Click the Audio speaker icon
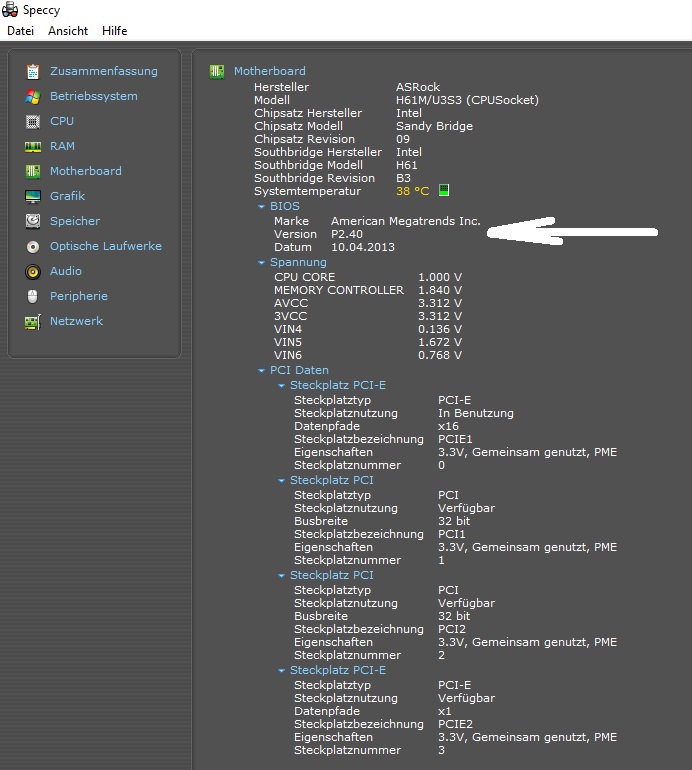 click(33, 272)
